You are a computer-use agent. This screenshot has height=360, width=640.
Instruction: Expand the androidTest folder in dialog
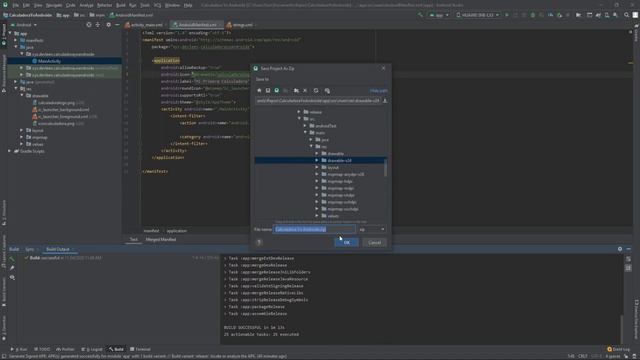(x=305, y=126)
